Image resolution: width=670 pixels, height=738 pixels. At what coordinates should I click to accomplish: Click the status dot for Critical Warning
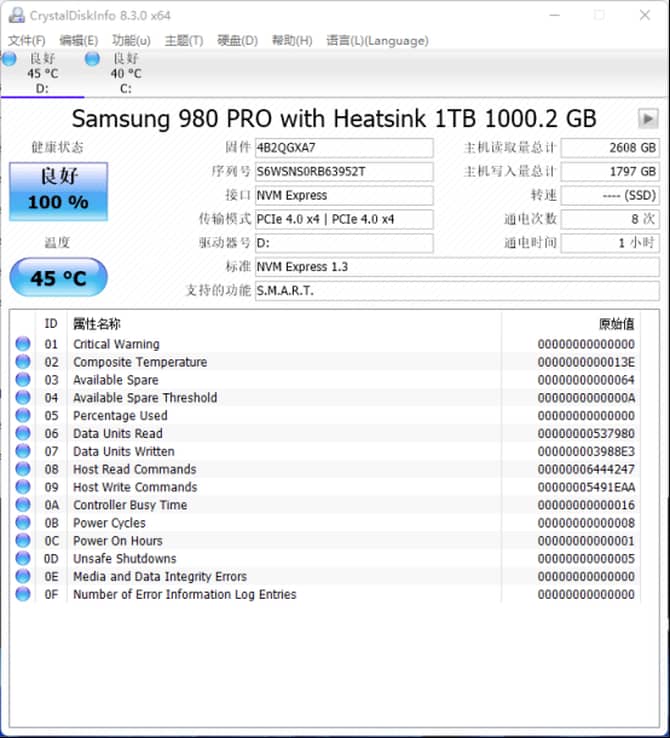pos(23,344)
